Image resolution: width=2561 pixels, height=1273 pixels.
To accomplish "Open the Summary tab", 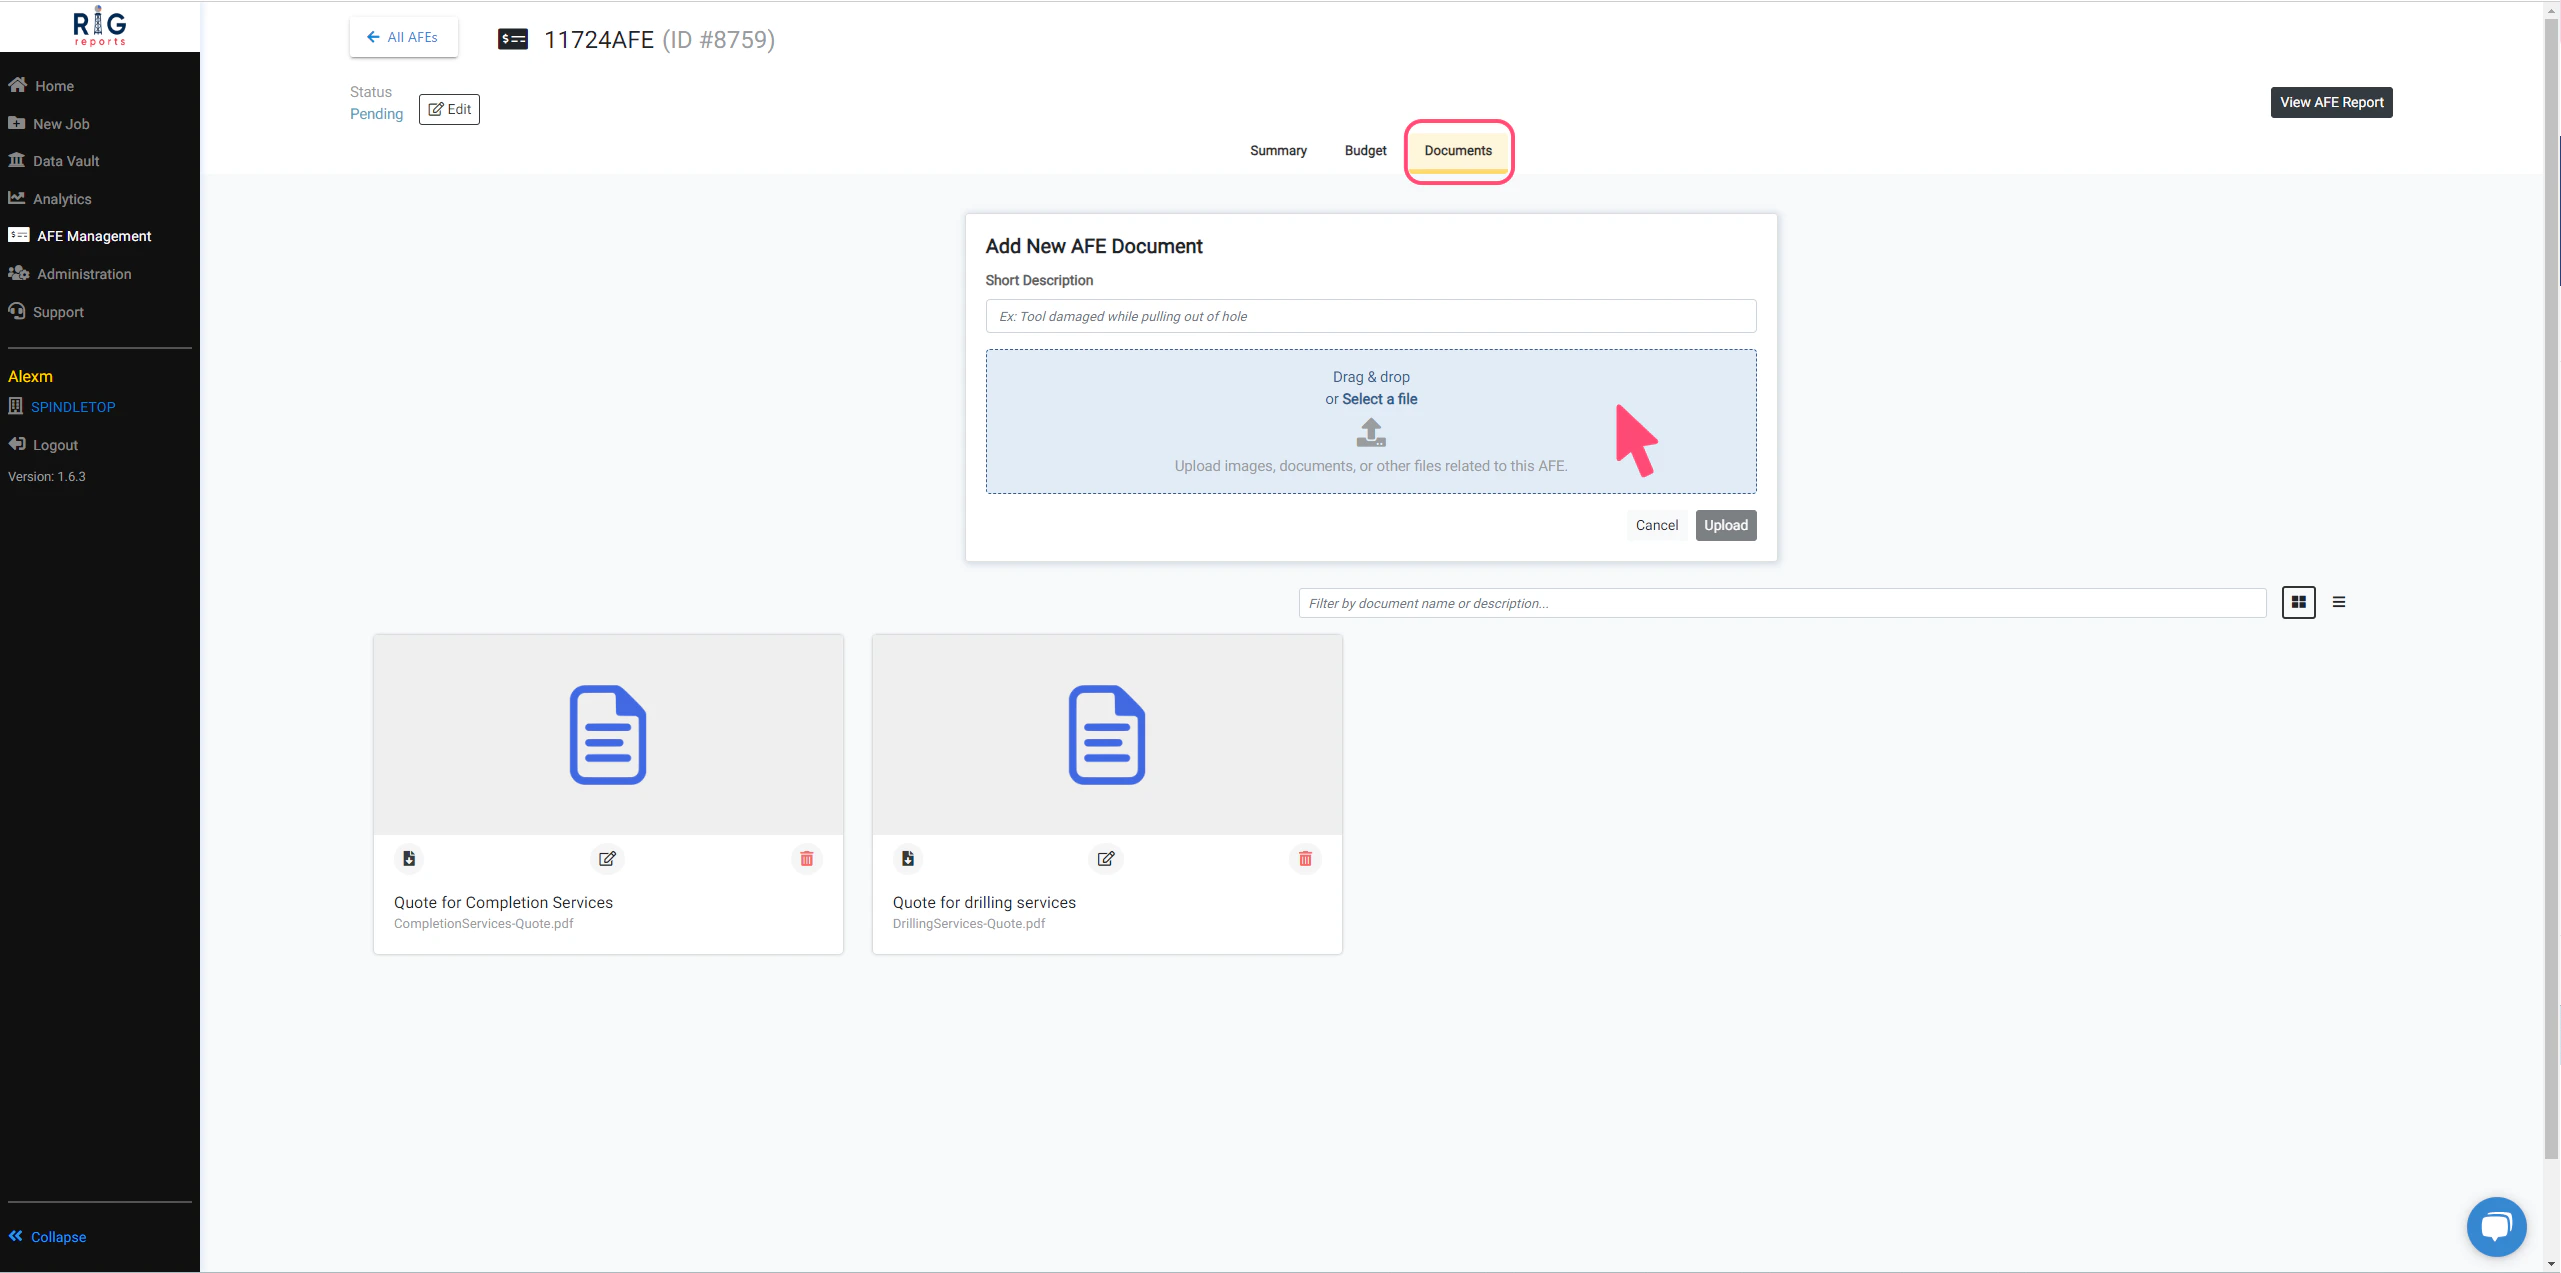I will (1278, 151).
